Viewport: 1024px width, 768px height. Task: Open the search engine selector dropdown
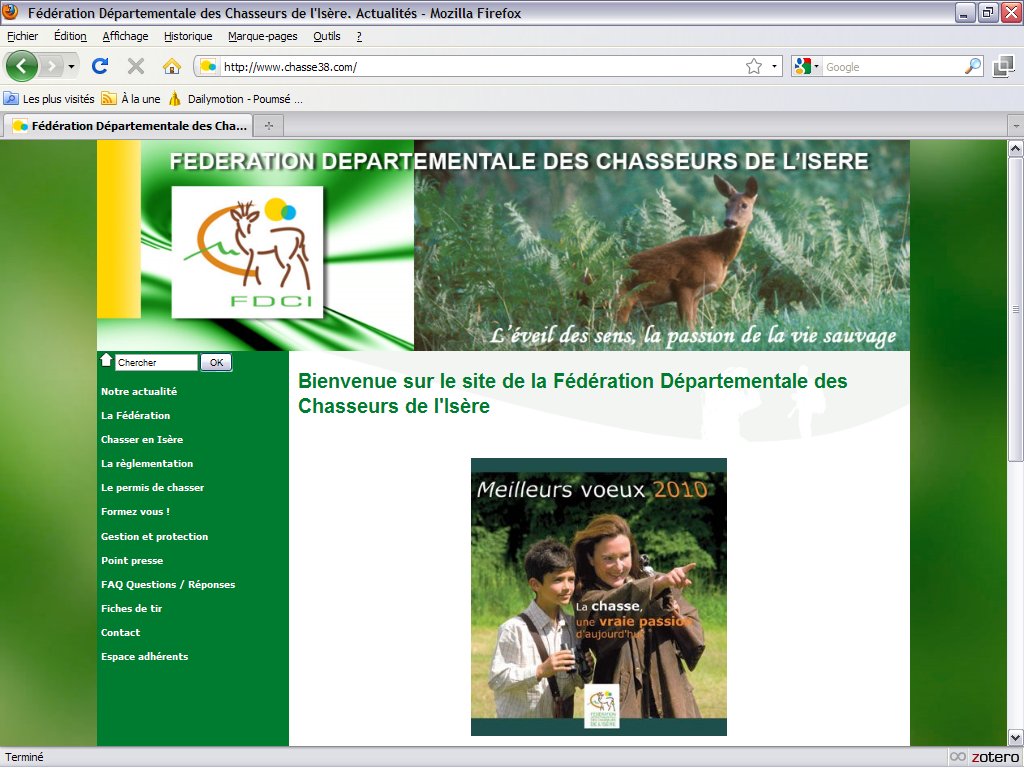click(x=806, y=67)
